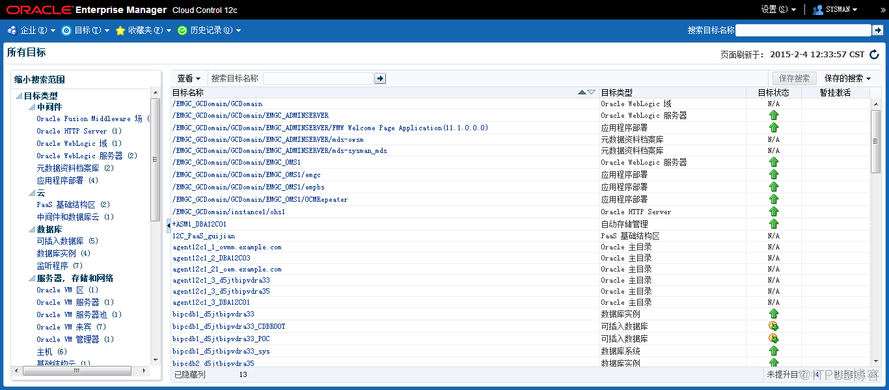Viewport: 889px width, 390px height.
Task: Click the status icon in the bipcdb1_d5jtbipvdra33_POC row
Action: (x=773, y=338)
